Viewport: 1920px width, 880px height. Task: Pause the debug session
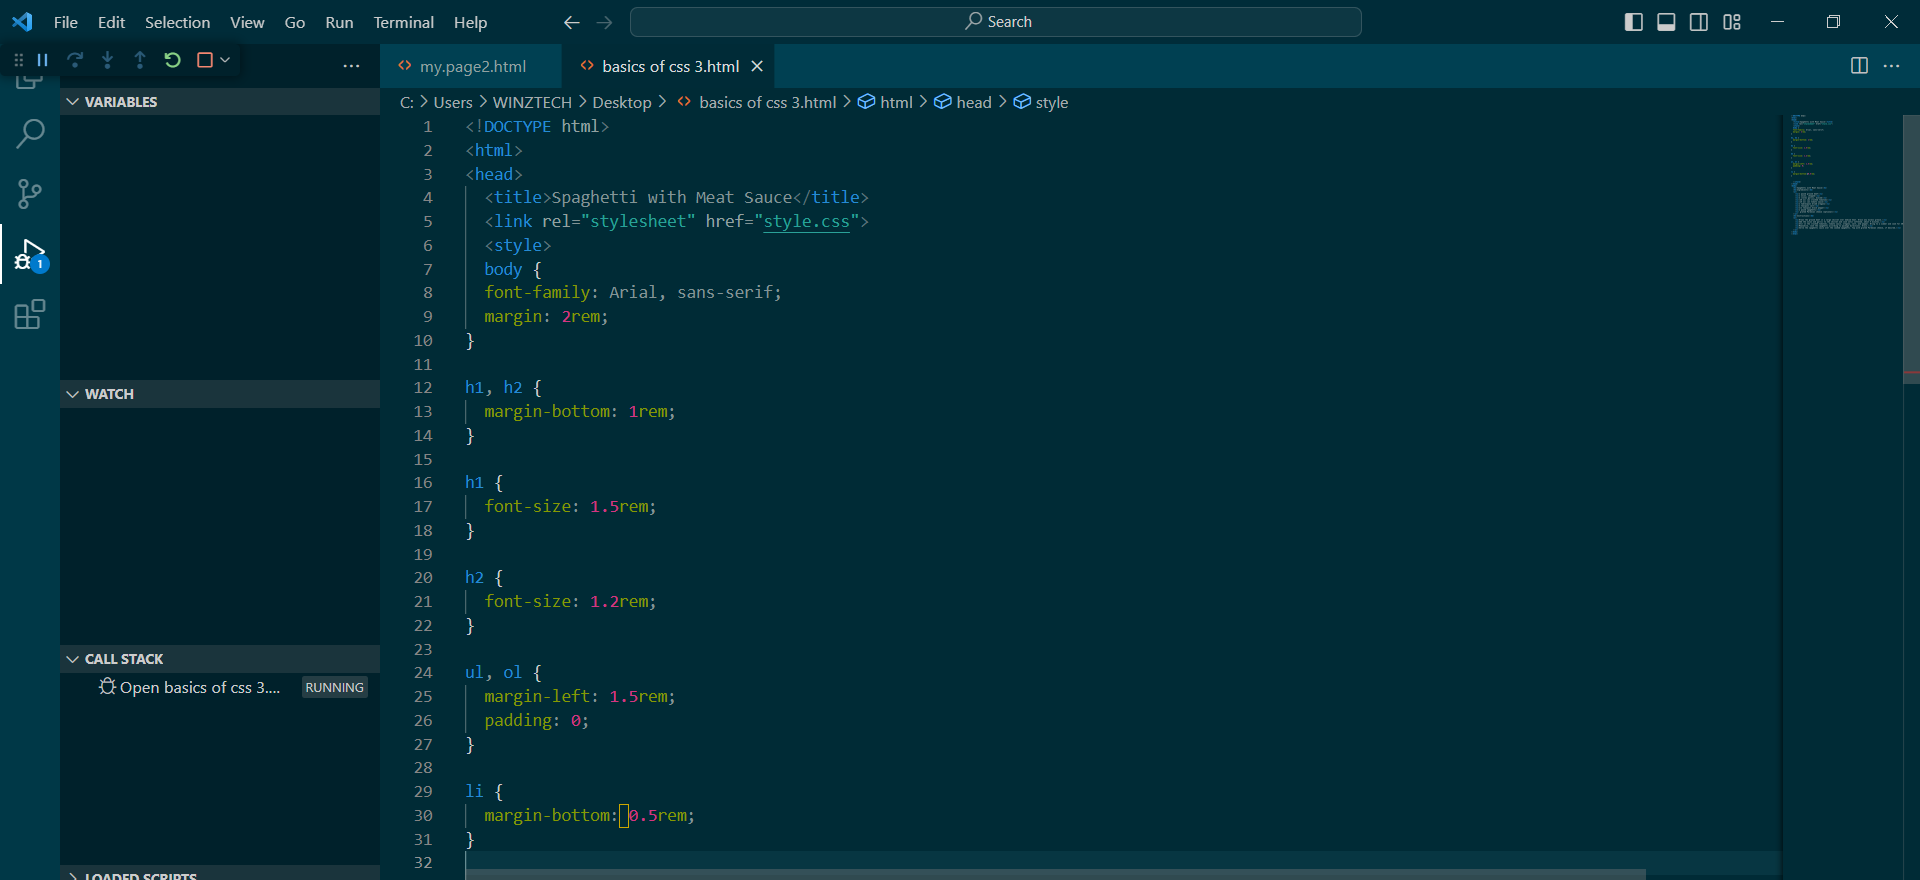coord(43,60)
